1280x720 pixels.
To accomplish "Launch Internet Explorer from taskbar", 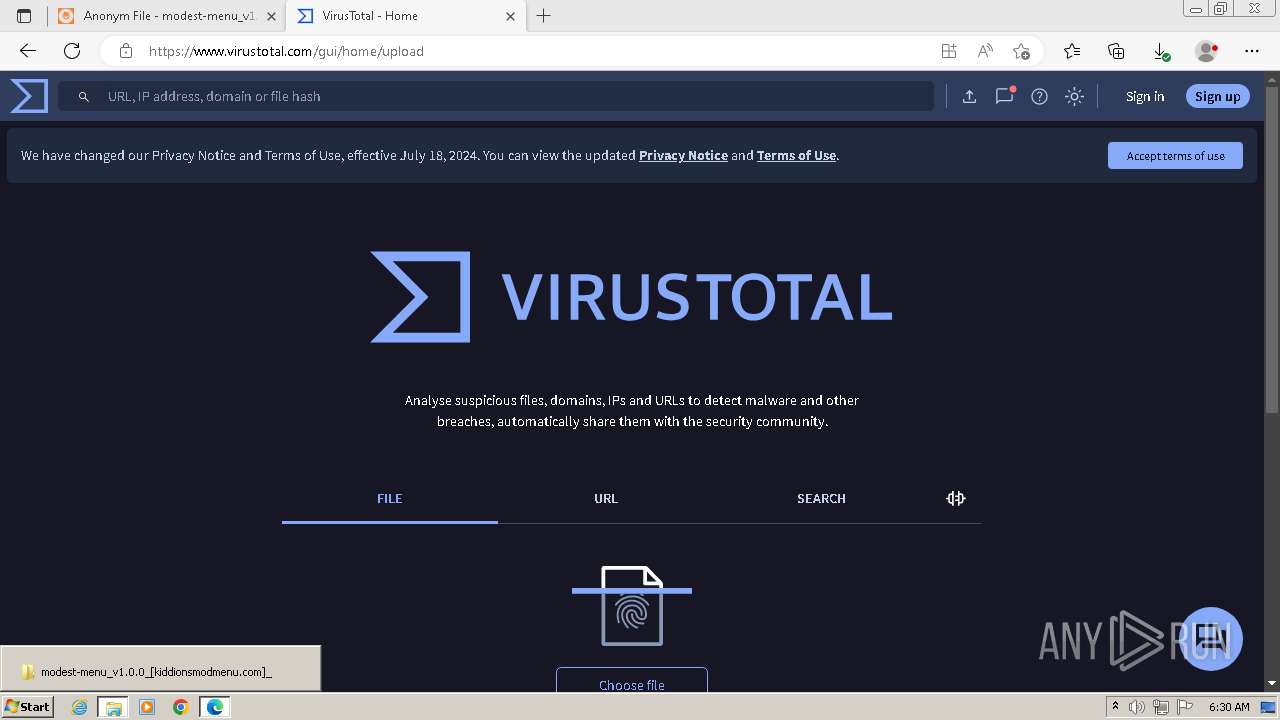I will point(80,707).
